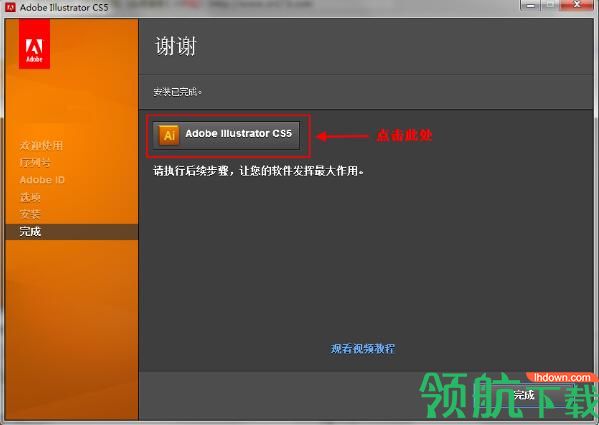Select Adobe ID step in sidebar

[x=42, y=180]
